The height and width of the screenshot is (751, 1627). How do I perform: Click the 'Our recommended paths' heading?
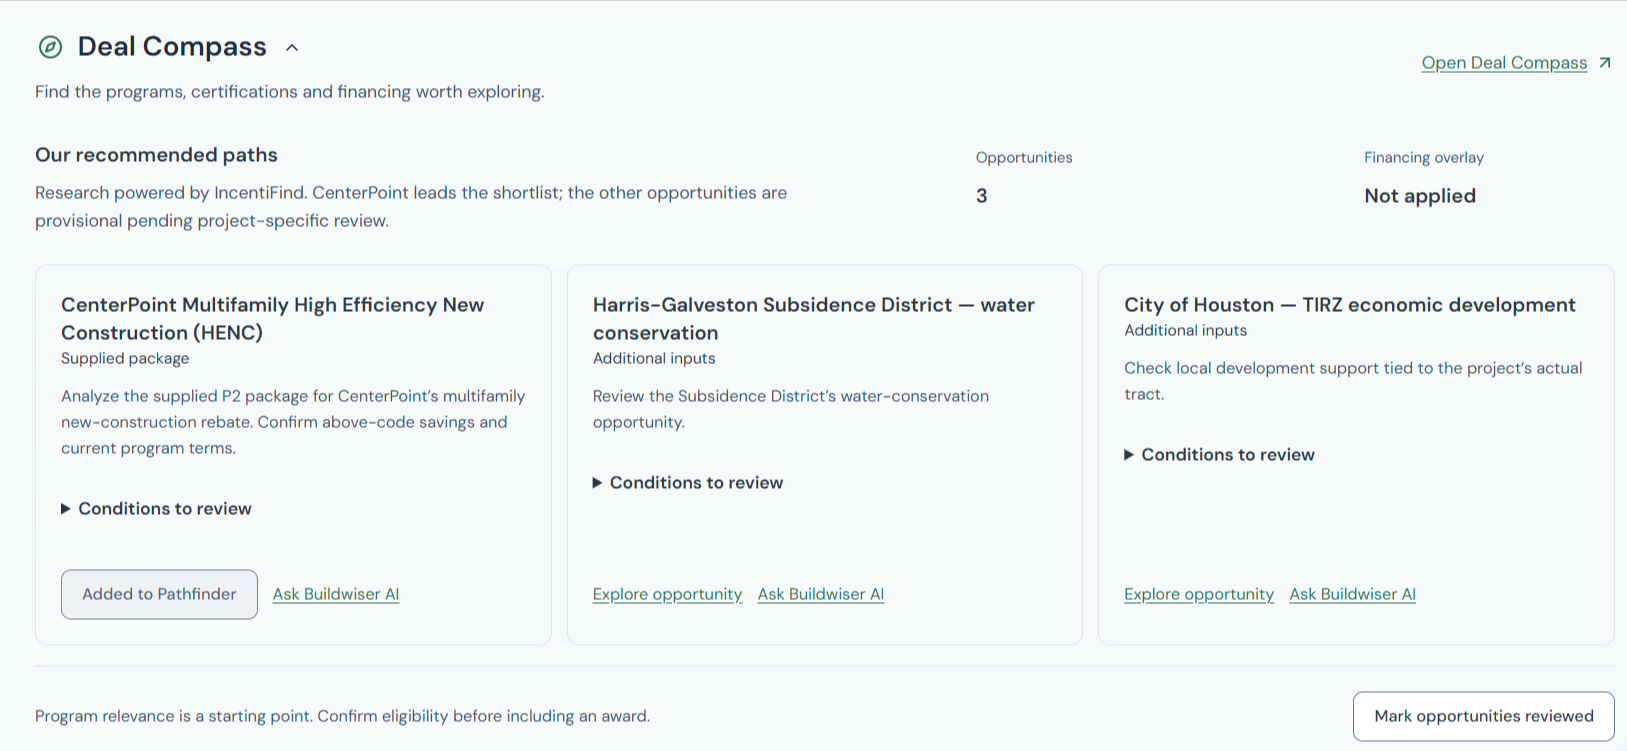(x=157, y=155)
